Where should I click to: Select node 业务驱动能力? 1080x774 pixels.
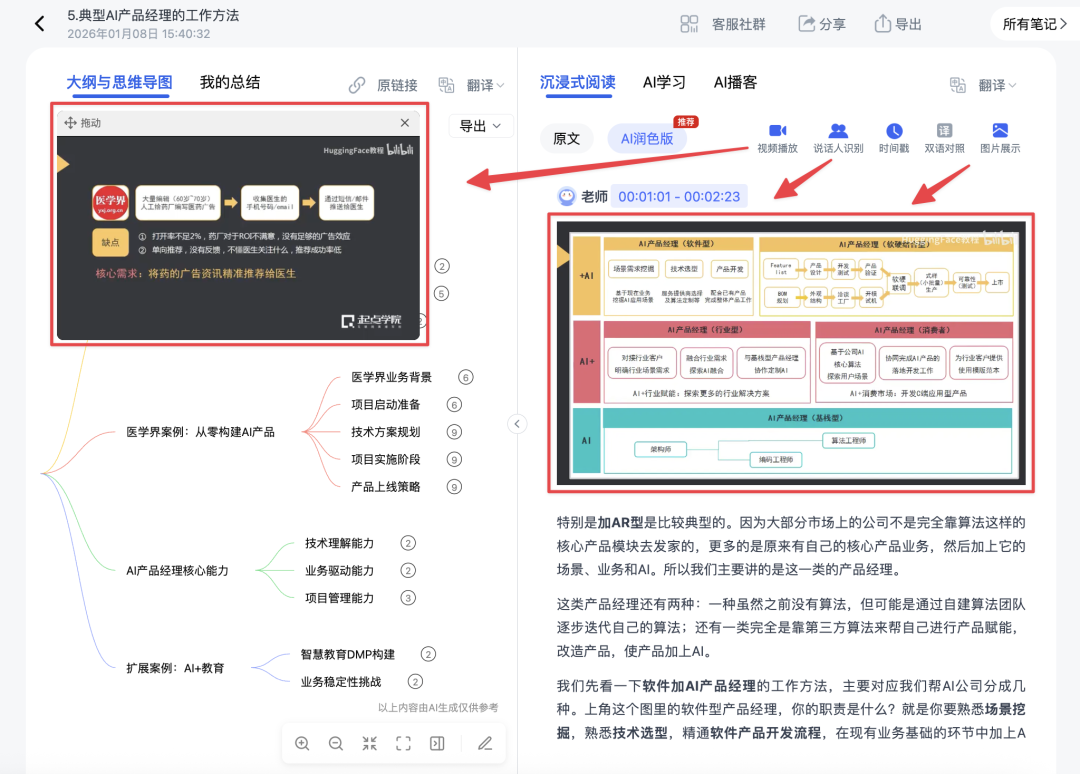point(340,571)
